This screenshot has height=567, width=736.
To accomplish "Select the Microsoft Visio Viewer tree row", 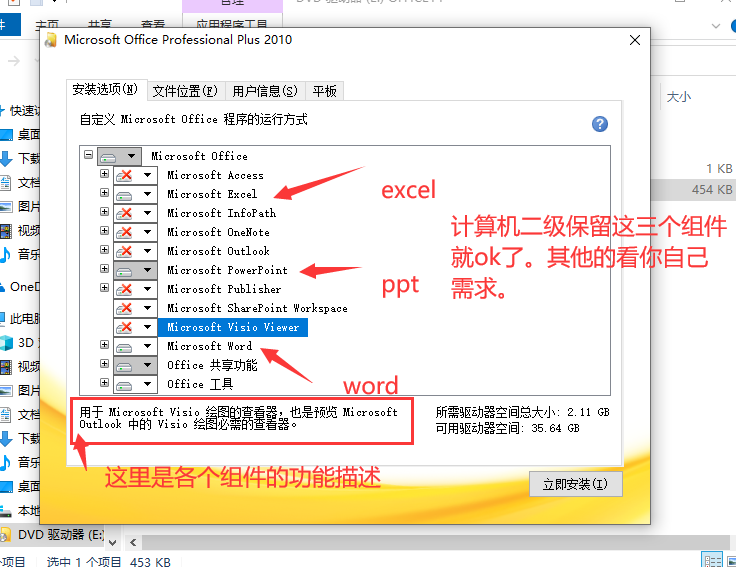I will pyautogui.click(x=233, y=327).
